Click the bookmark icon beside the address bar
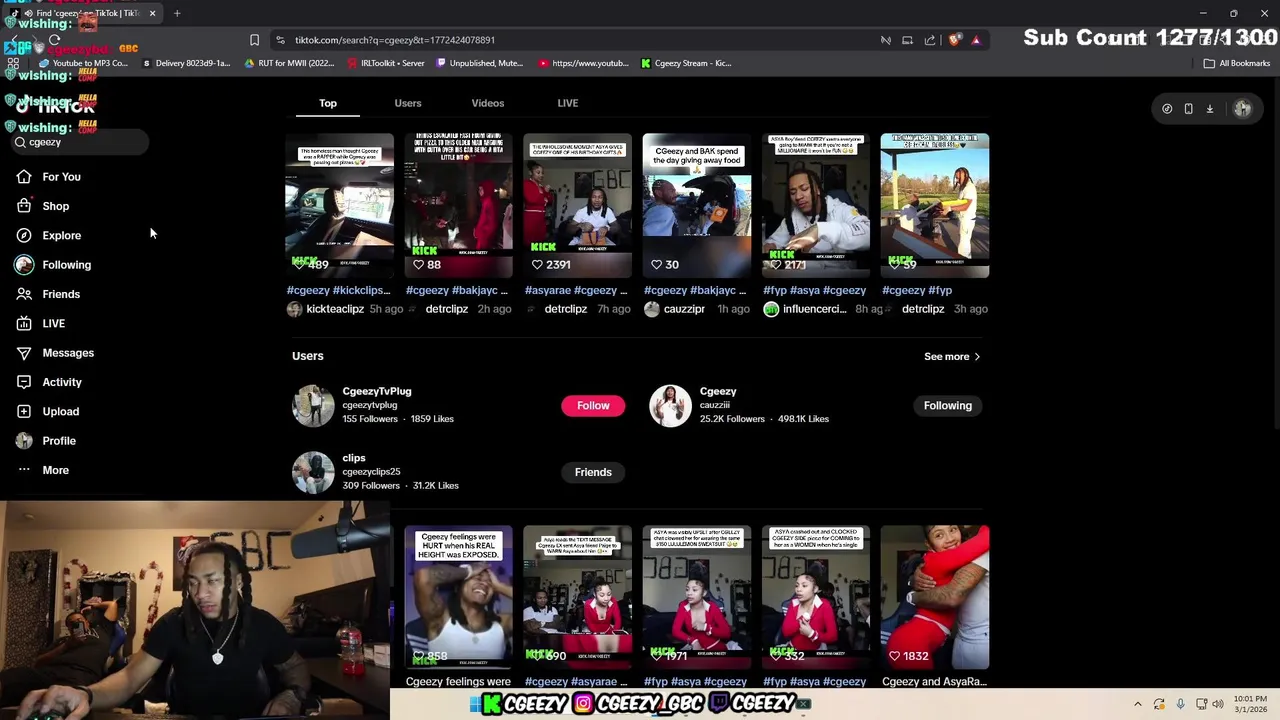 254,40
